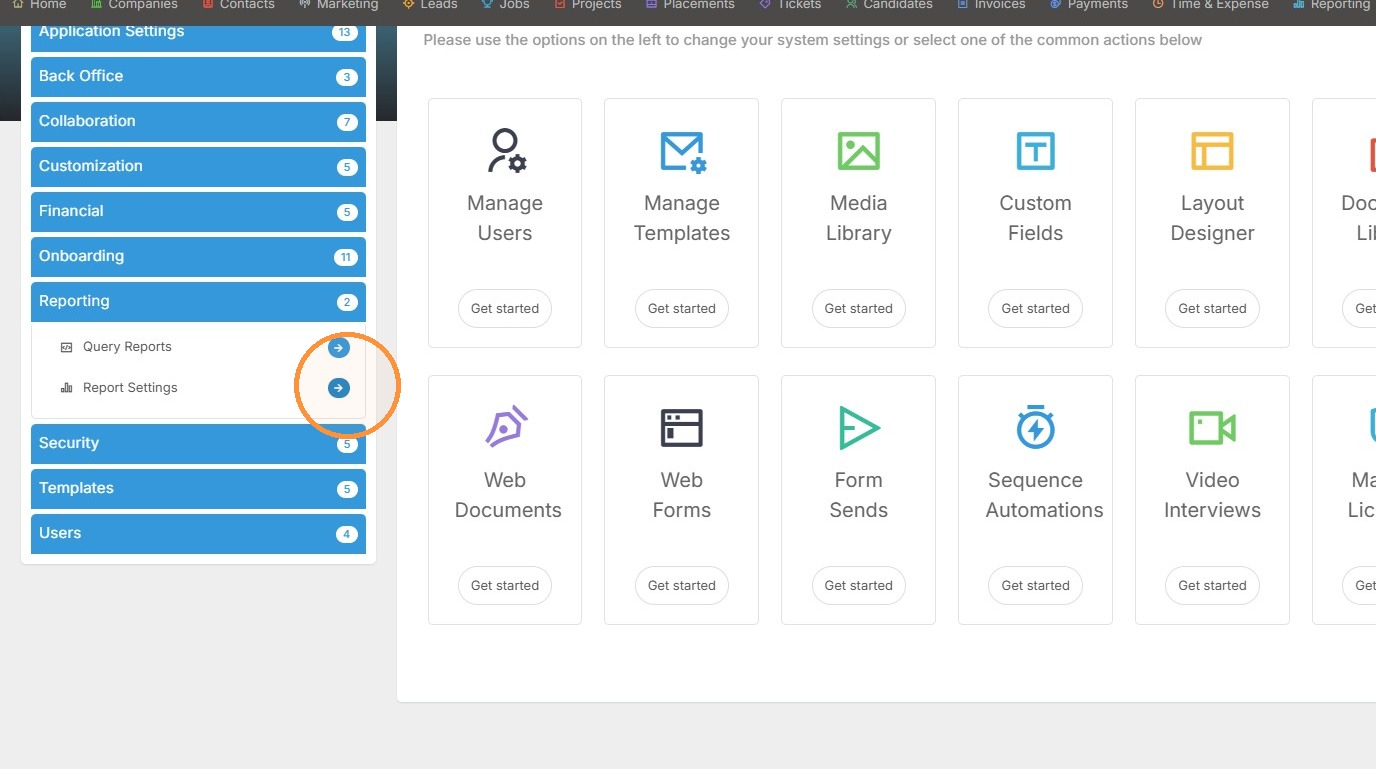Click the Manage Users person-gear icon
Screen dimensions: 1376x769
[x=506, y=151]
